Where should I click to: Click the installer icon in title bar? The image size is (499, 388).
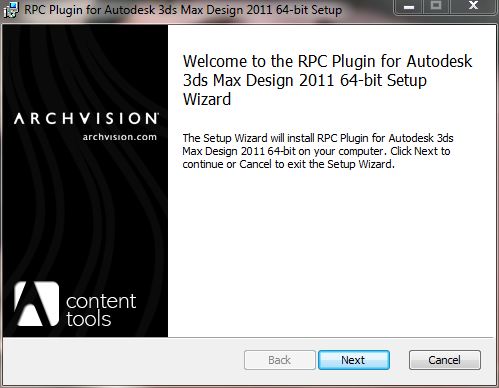(x=11, y=10)
